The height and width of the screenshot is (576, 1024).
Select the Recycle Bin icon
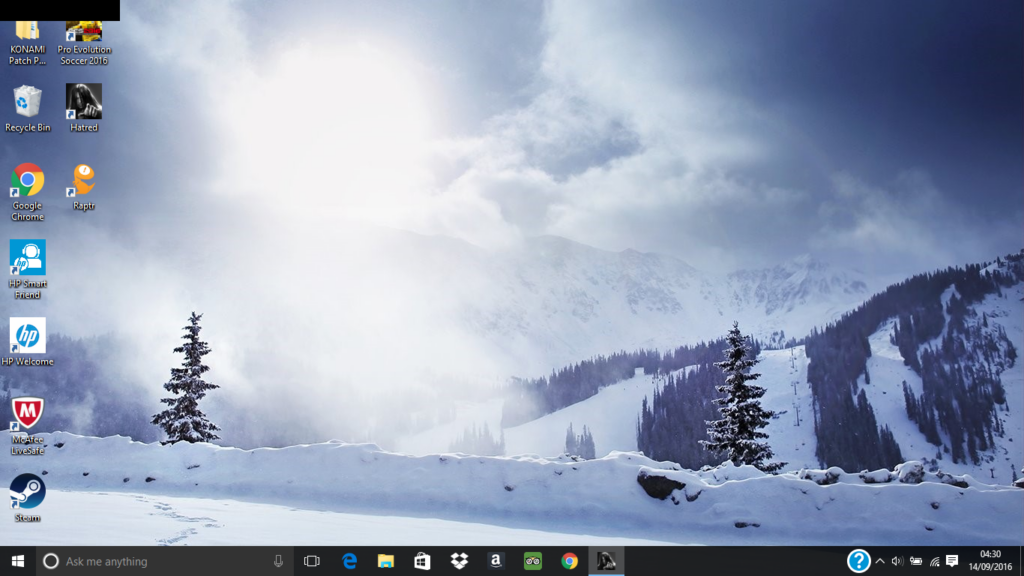[27, 102]
